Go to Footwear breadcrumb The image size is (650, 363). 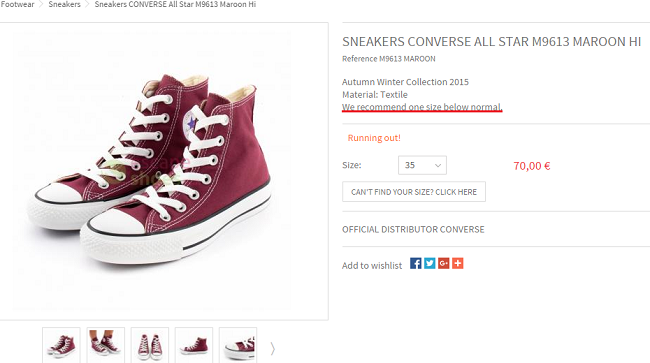(17, 4)
